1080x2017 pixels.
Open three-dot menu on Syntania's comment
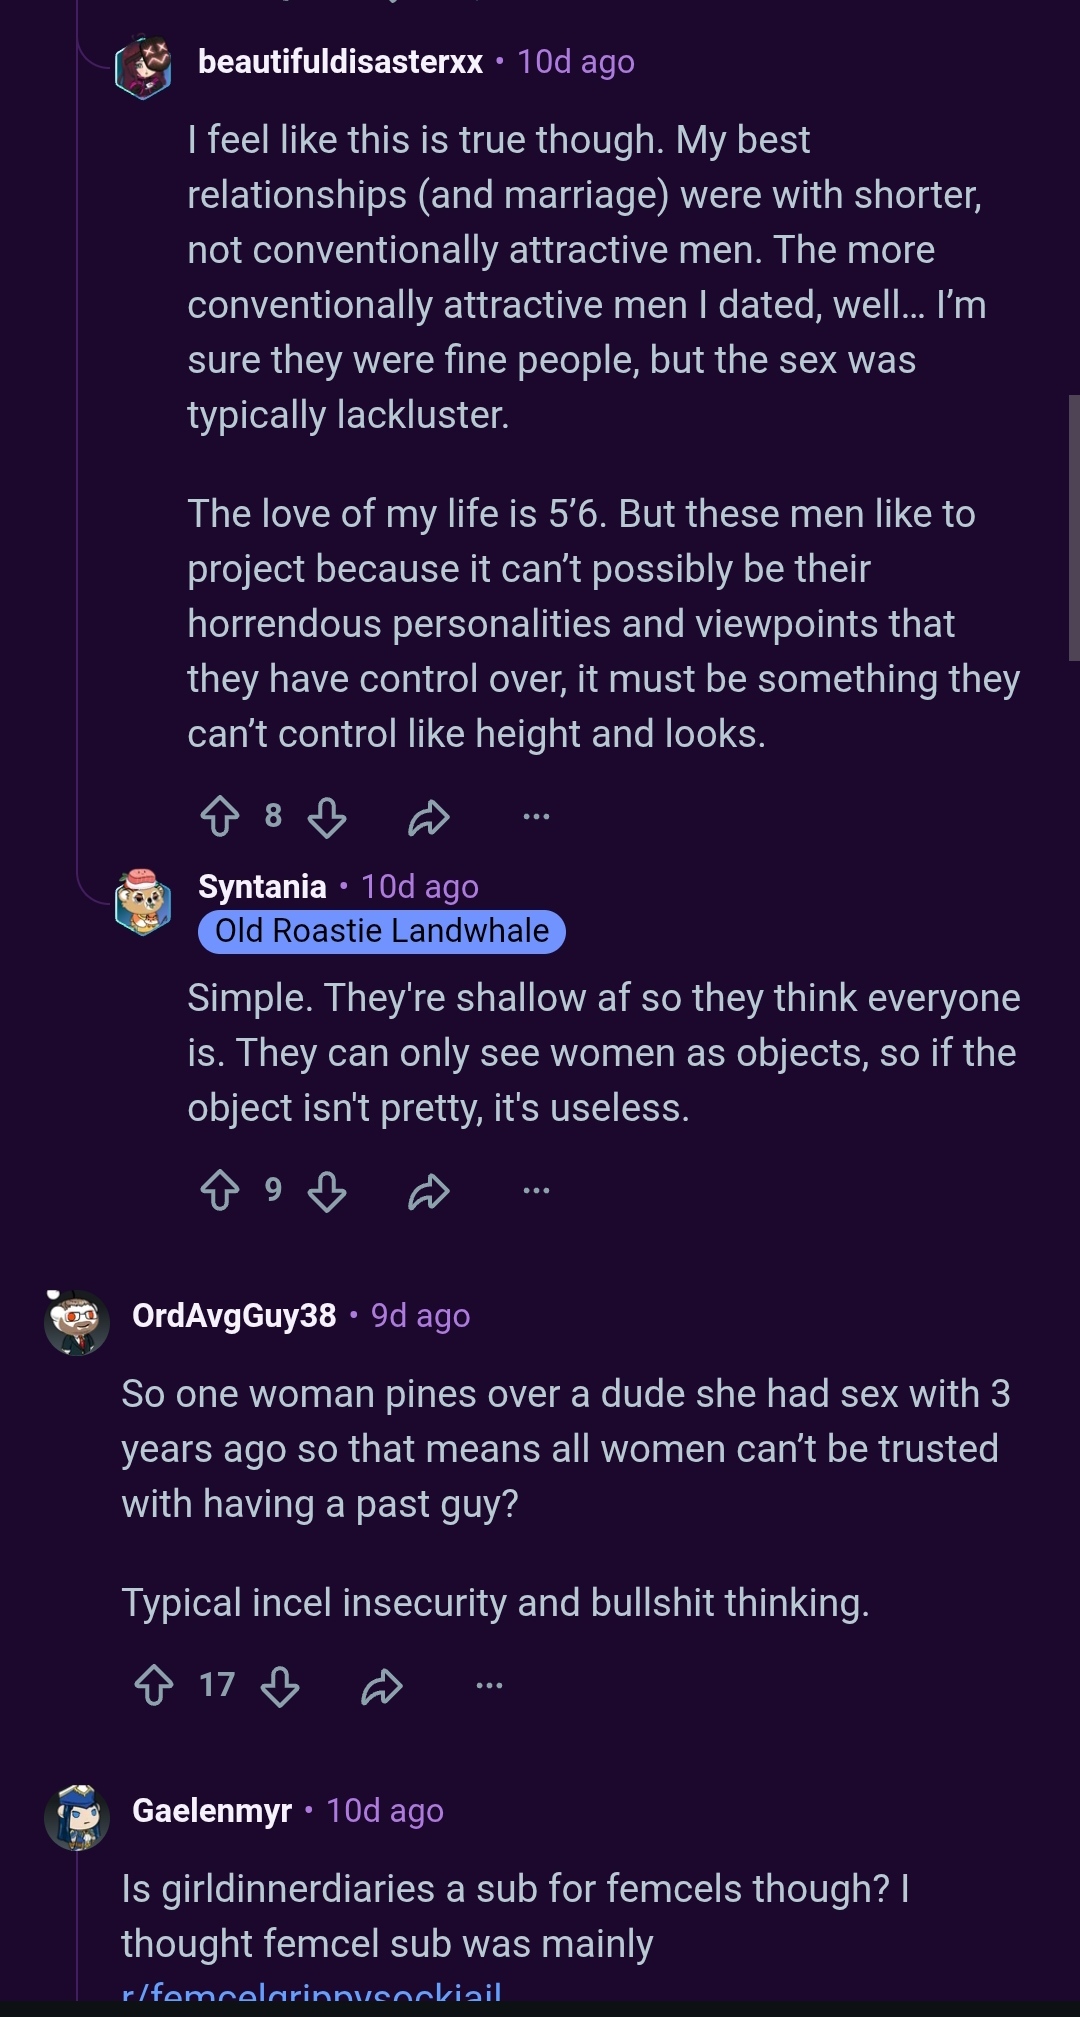tap(536, 1190)
